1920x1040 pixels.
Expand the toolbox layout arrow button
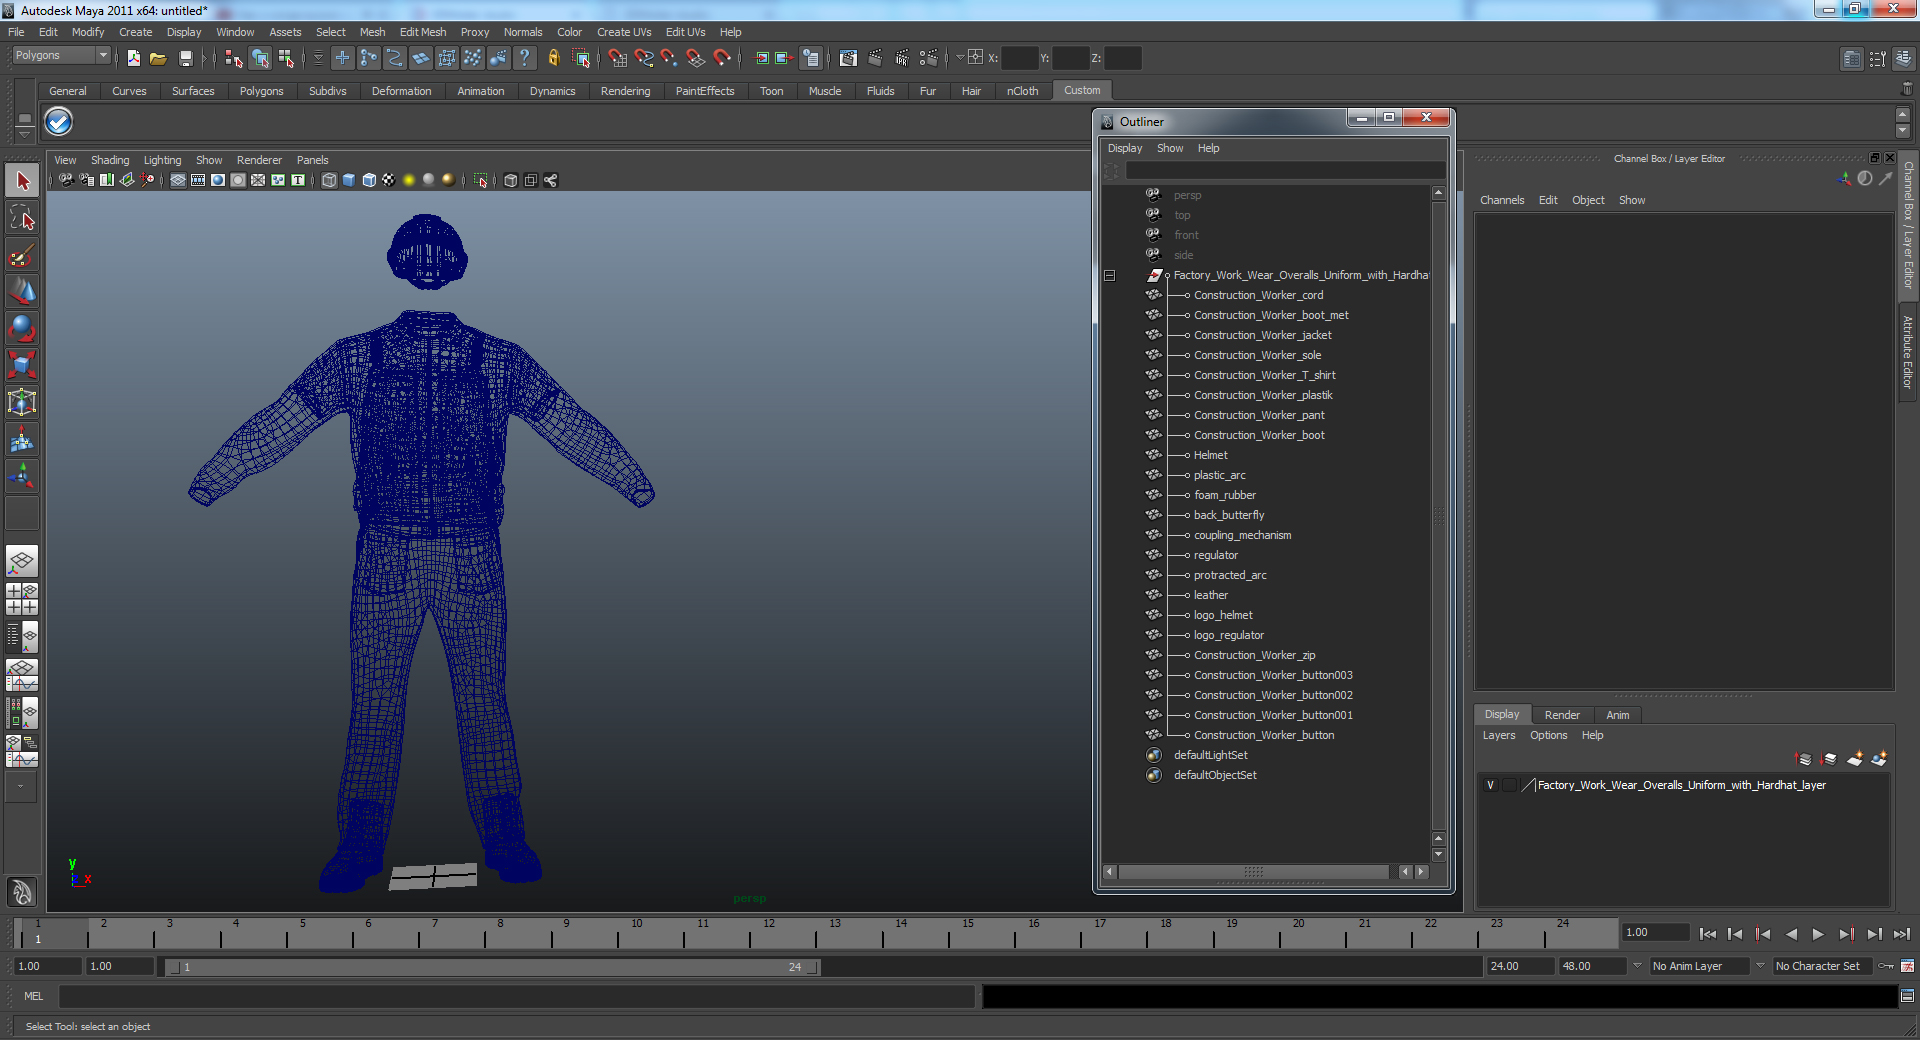pyautogui.click(x=20, y=786)
